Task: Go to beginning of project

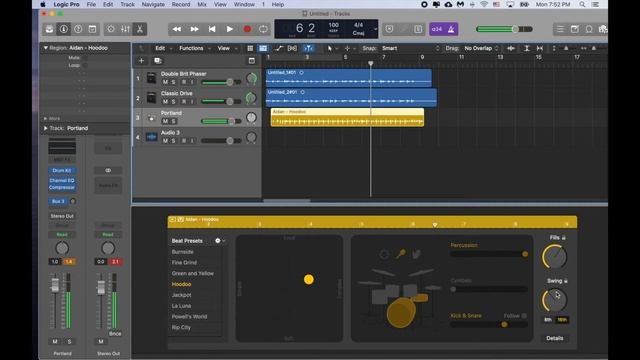Action: [x=212, y=29]
